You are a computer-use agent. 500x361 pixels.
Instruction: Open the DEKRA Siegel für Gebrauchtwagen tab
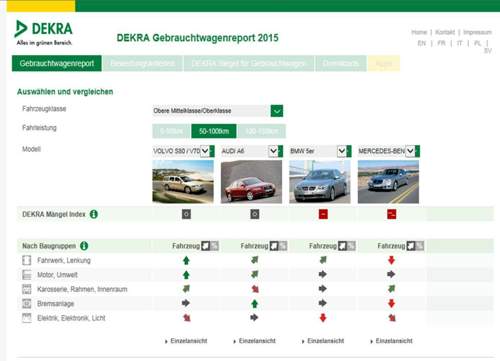coord(249,63)
